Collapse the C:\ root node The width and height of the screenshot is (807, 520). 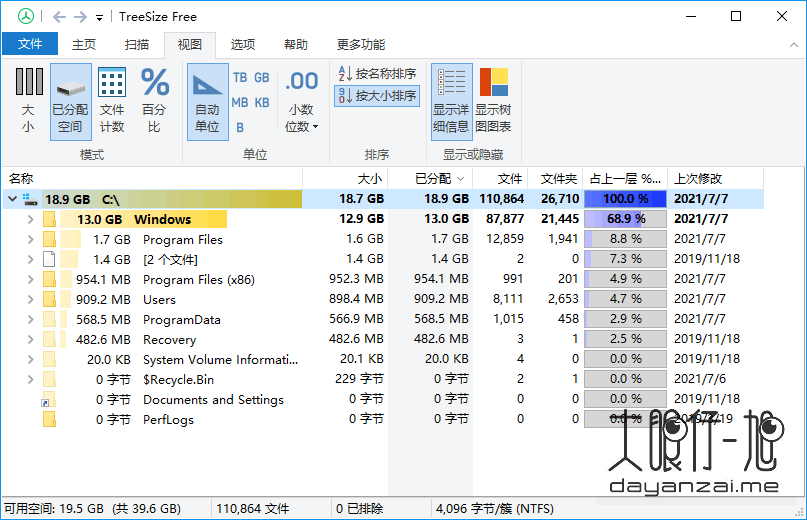(x=12, y=199)
